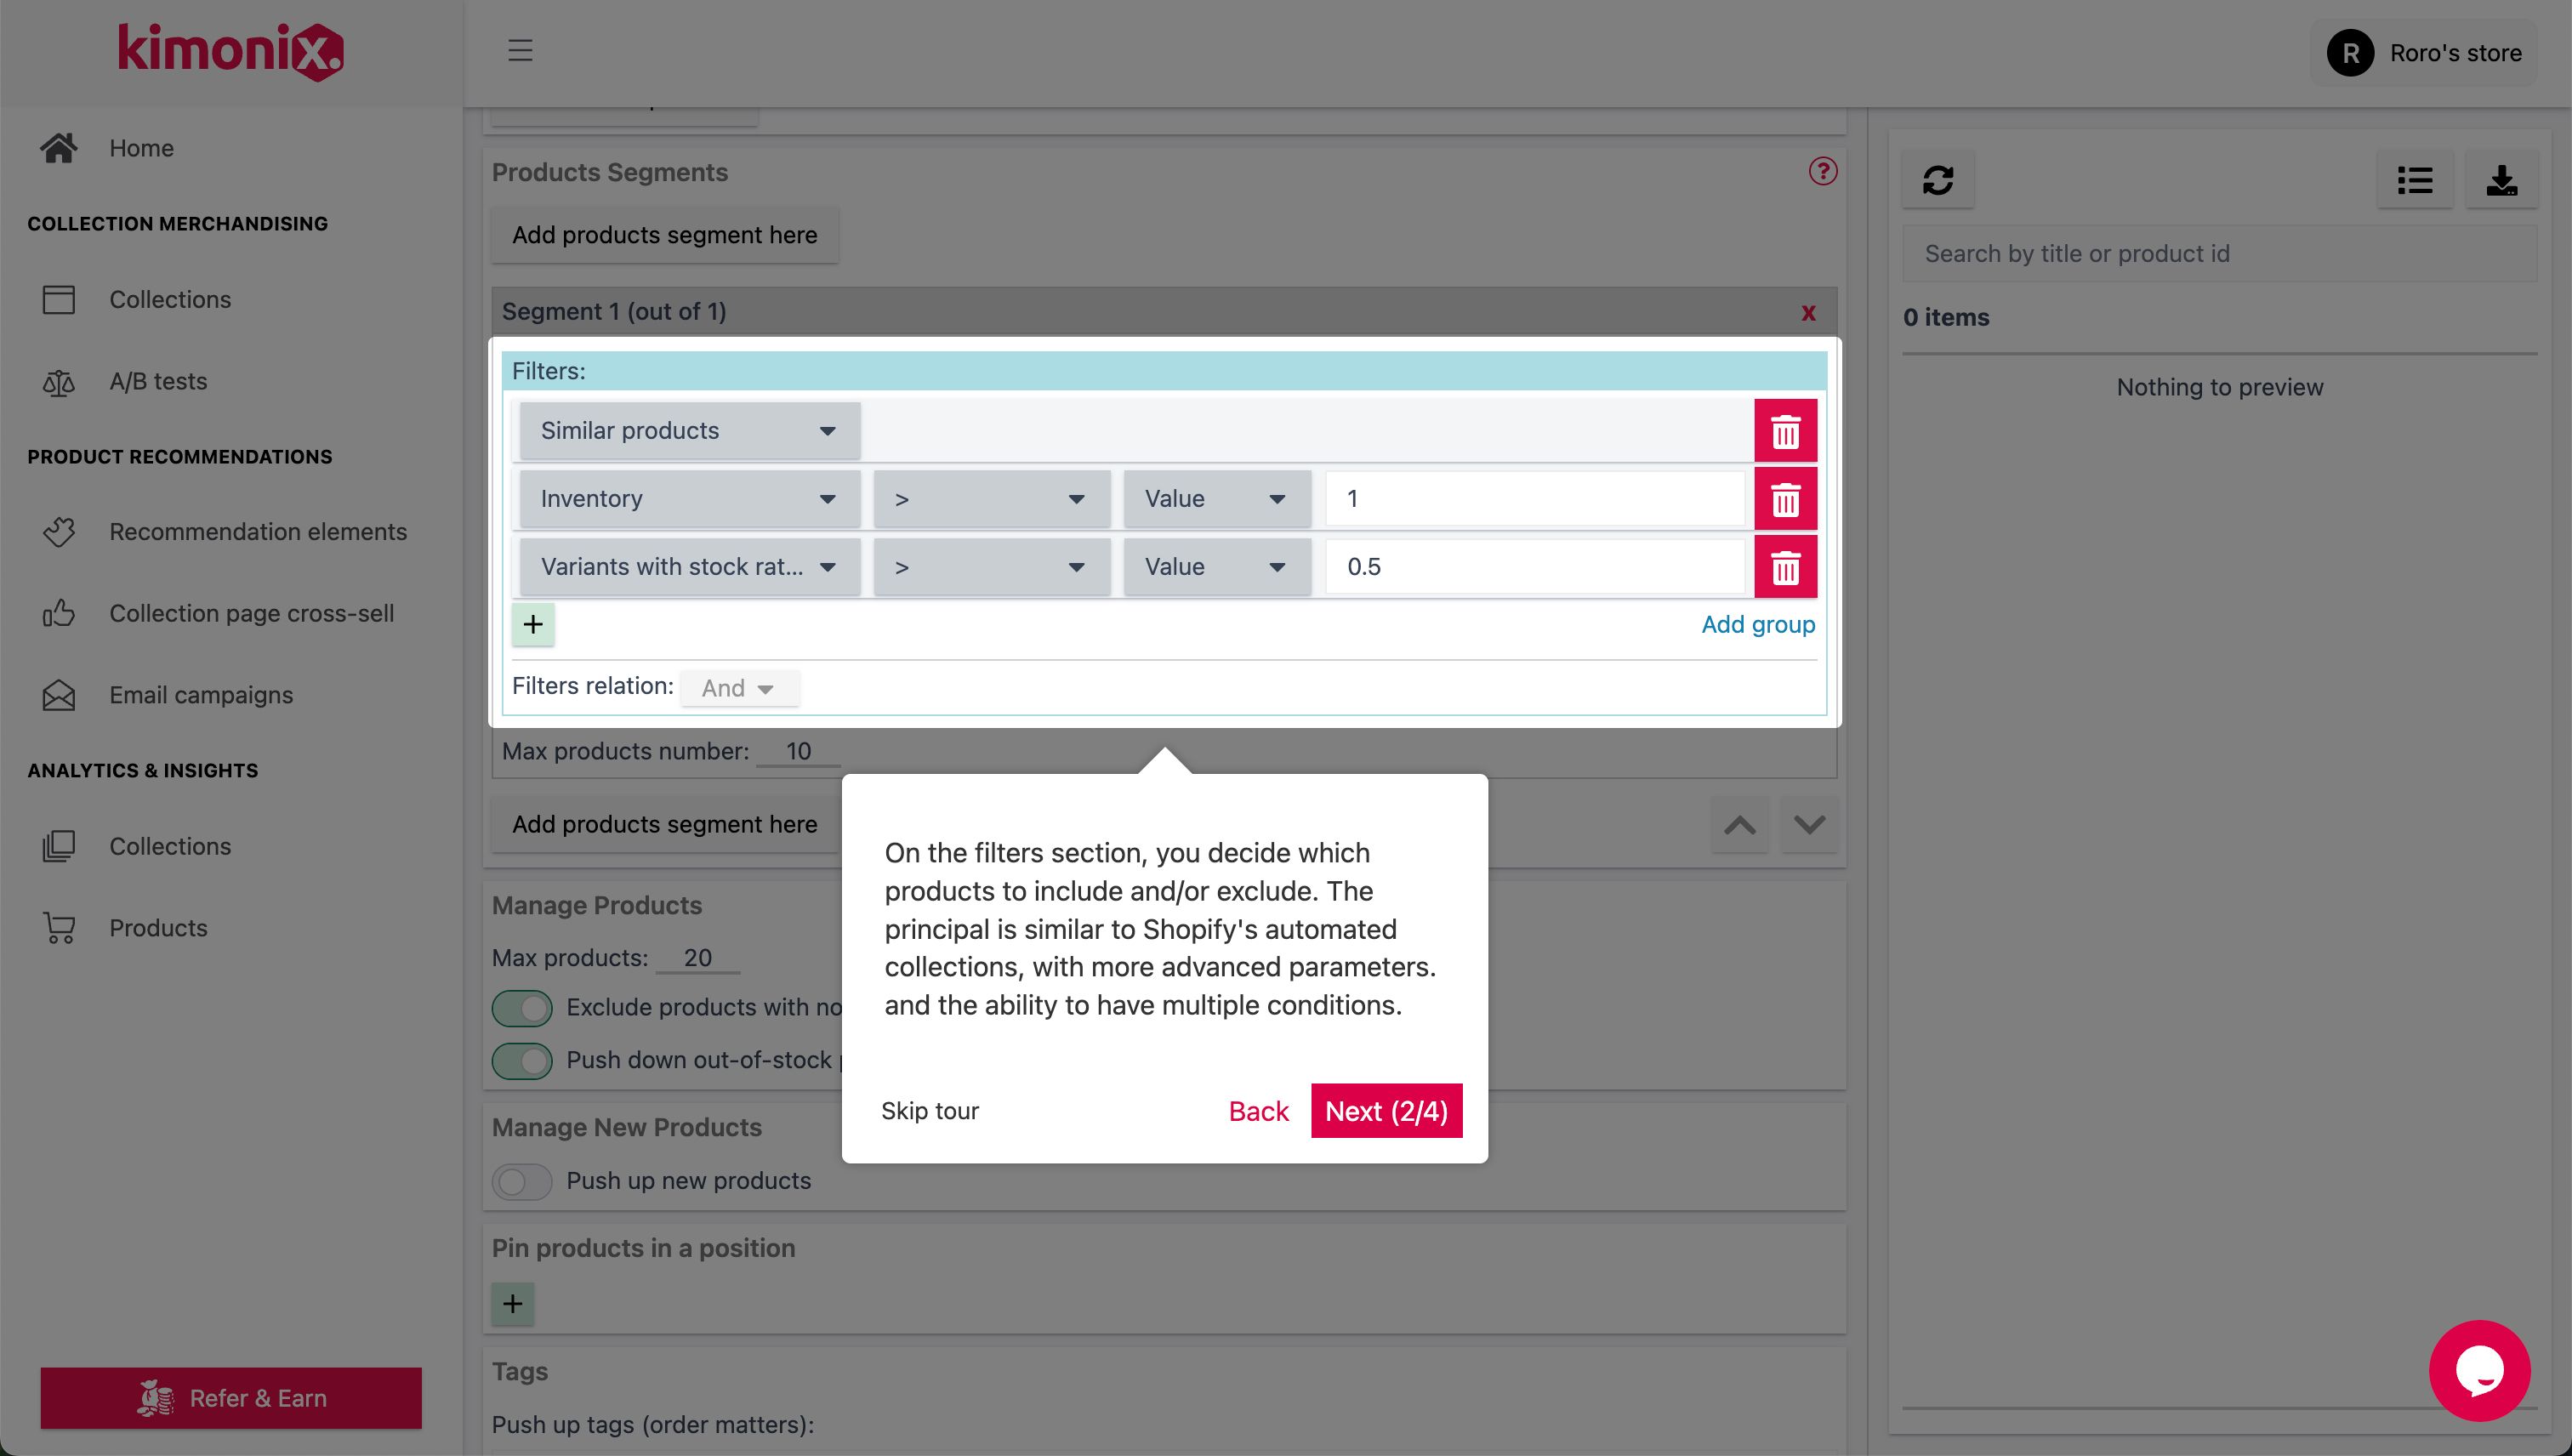The image size is (2572, 1456).
Task: Click the trash icon for Inventory filter
Action: click(1785, 499)
